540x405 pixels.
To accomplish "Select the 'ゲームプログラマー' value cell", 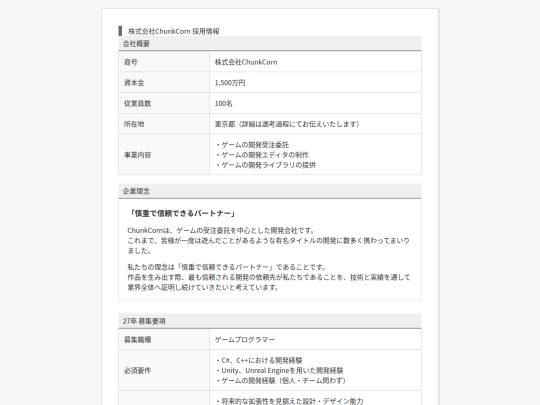I will (315, 340).
